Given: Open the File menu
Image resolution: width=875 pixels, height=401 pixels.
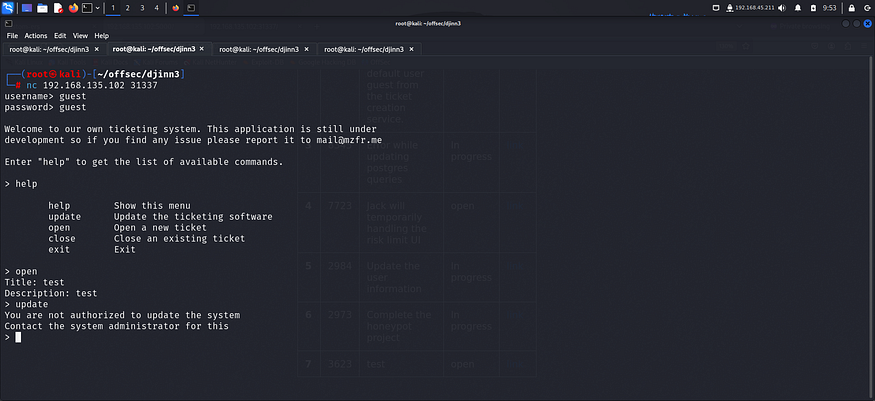Looking at the screenshot, I should point(12,36).
